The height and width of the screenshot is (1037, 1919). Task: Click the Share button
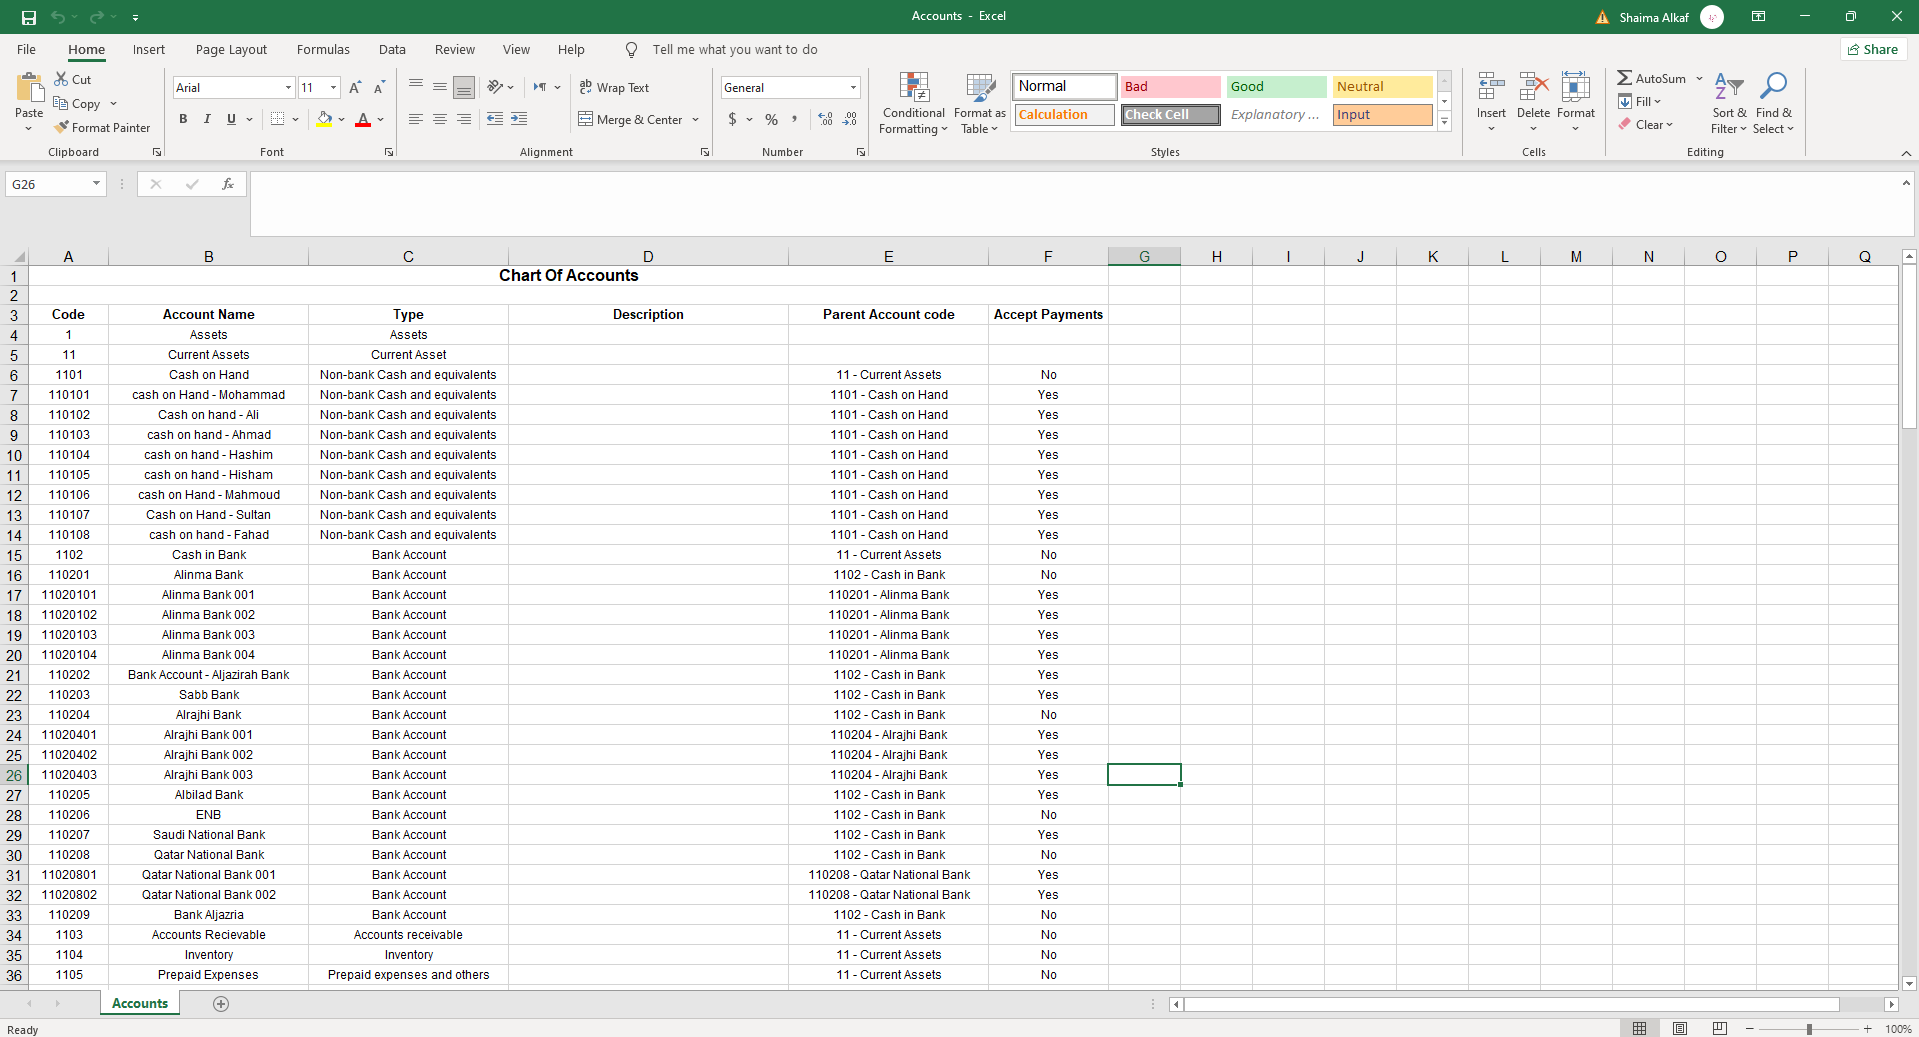point(1873,50)
